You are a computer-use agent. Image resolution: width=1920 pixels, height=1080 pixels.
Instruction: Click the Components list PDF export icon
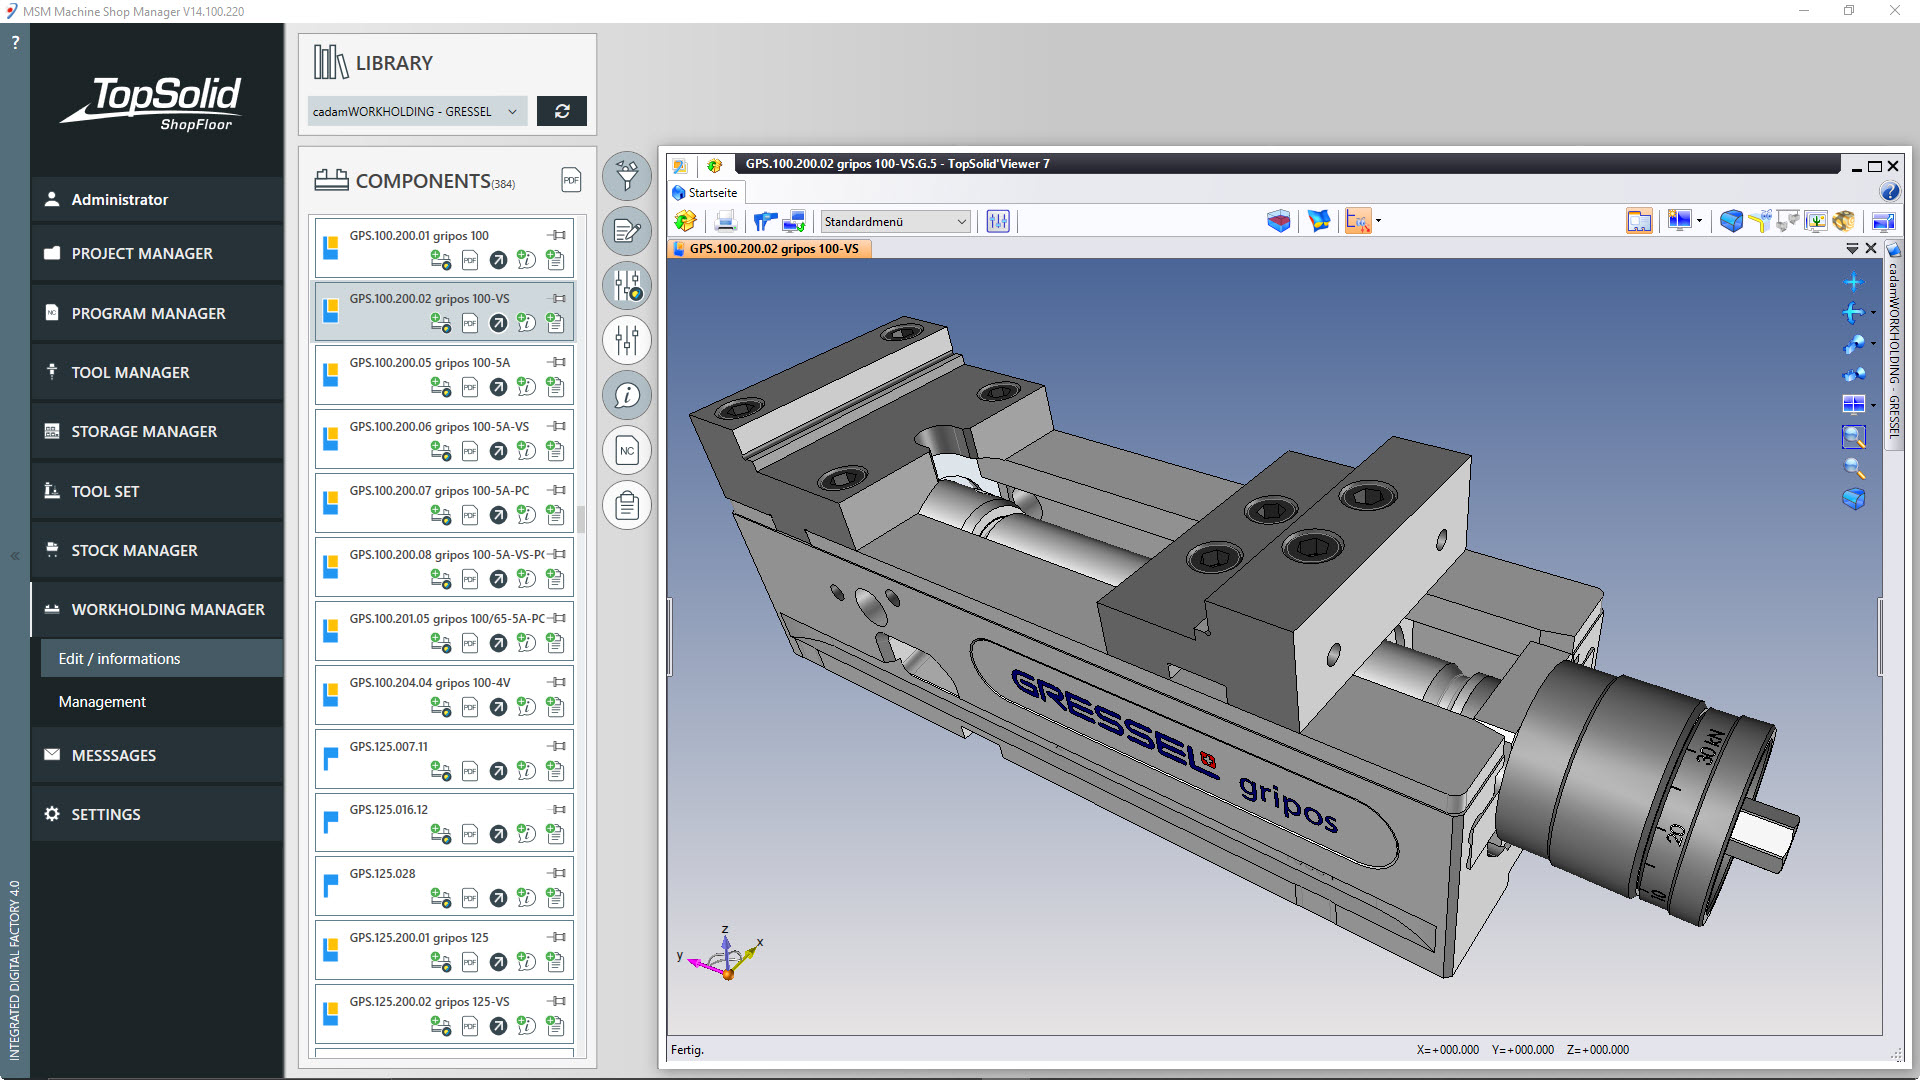571,180
